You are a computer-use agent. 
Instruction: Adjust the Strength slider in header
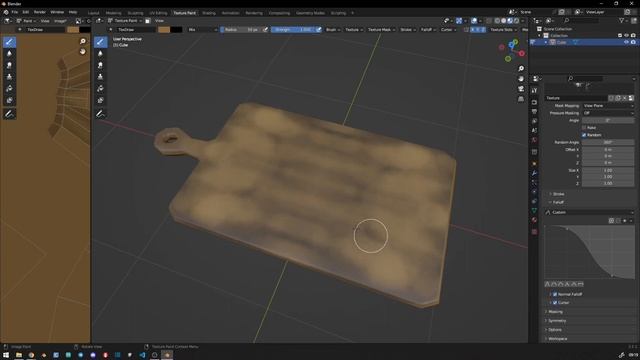pyautogui.click(x=293, y=29)
